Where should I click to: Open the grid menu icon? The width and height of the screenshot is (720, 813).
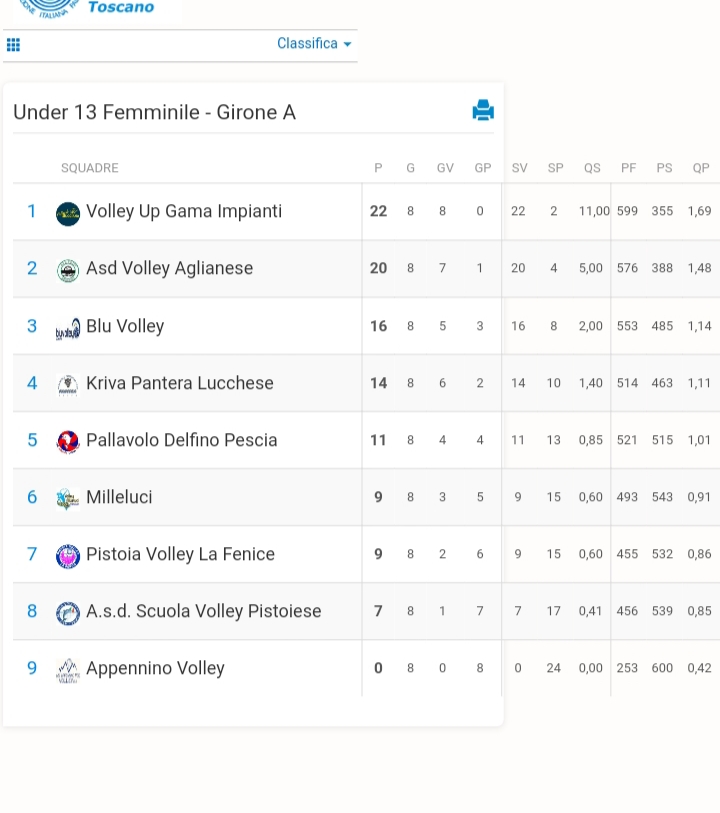pyautogui.click(x=13, y=45)
